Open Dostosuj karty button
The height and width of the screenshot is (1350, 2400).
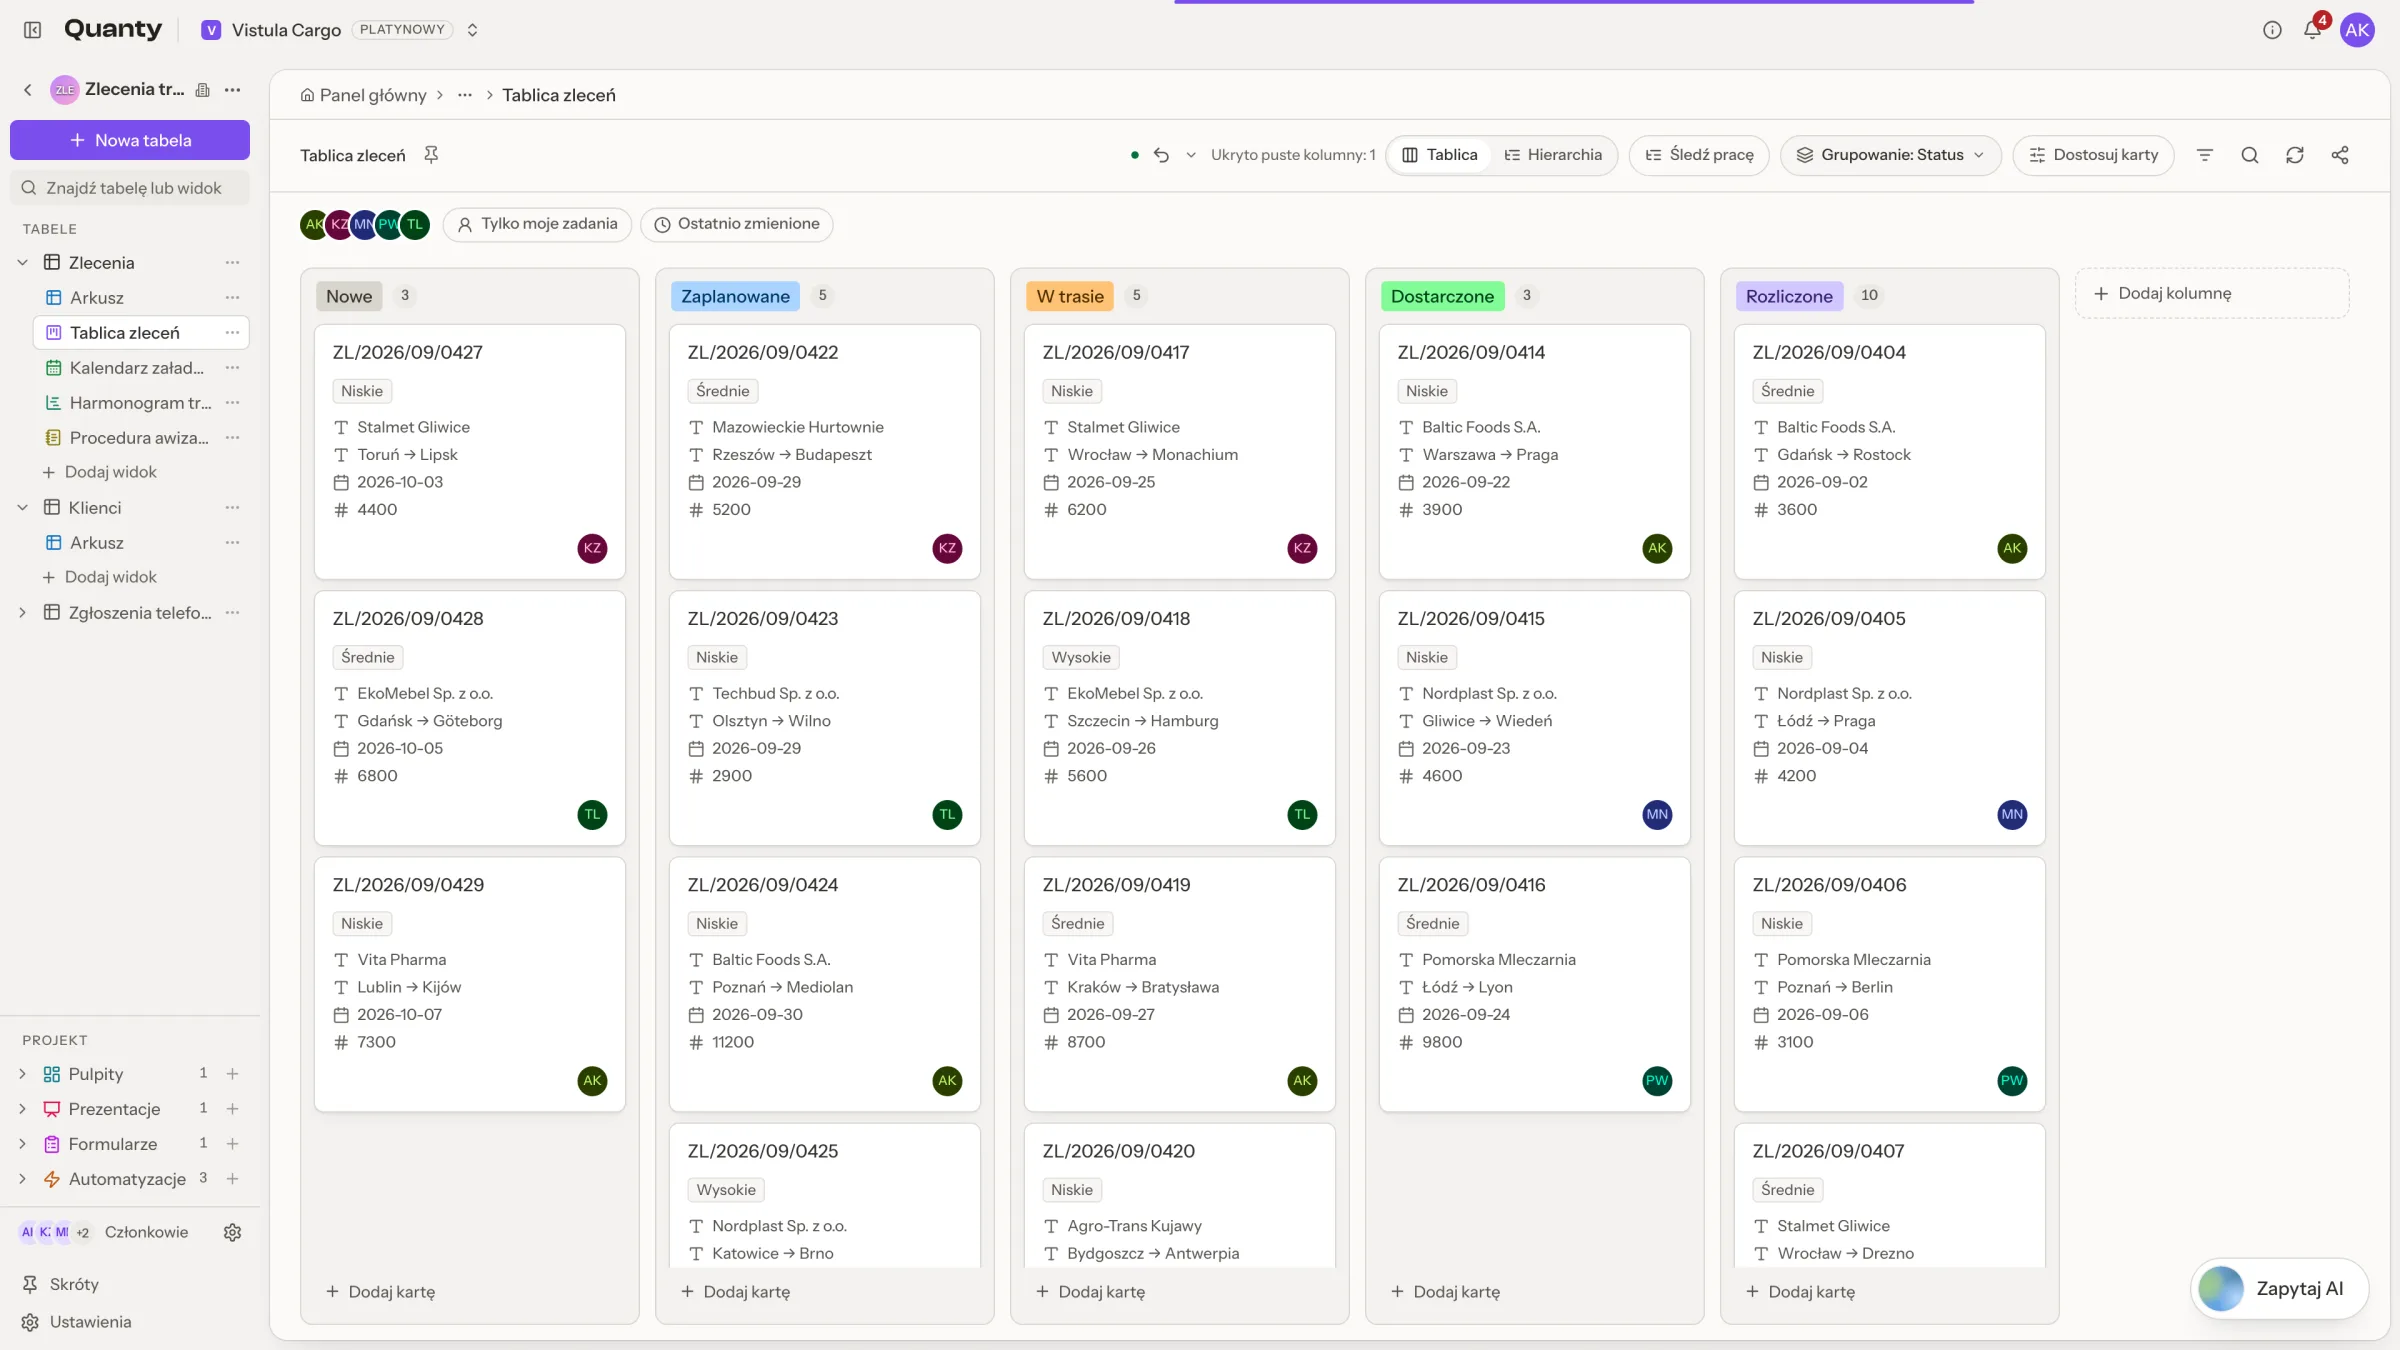2093,155
